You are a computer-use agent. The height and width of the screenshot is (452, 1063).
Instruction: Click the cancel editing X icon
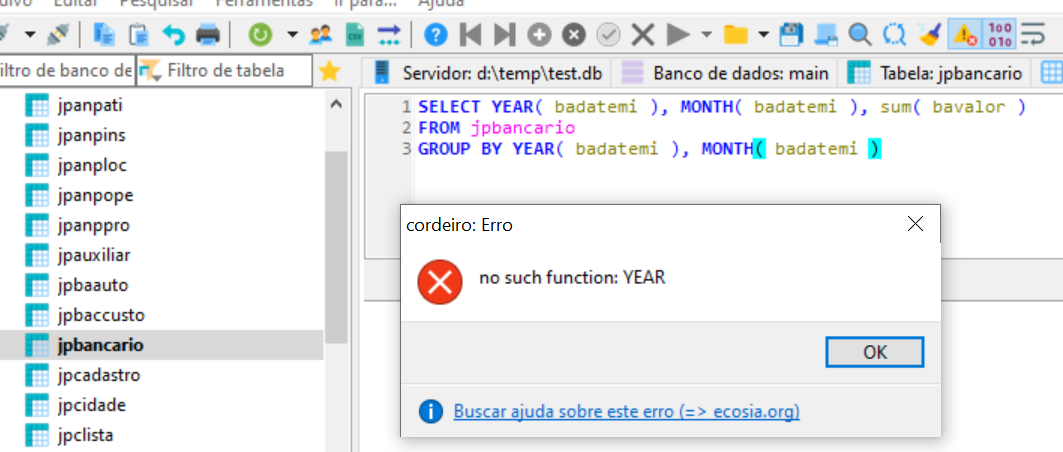tap(643, 34)
